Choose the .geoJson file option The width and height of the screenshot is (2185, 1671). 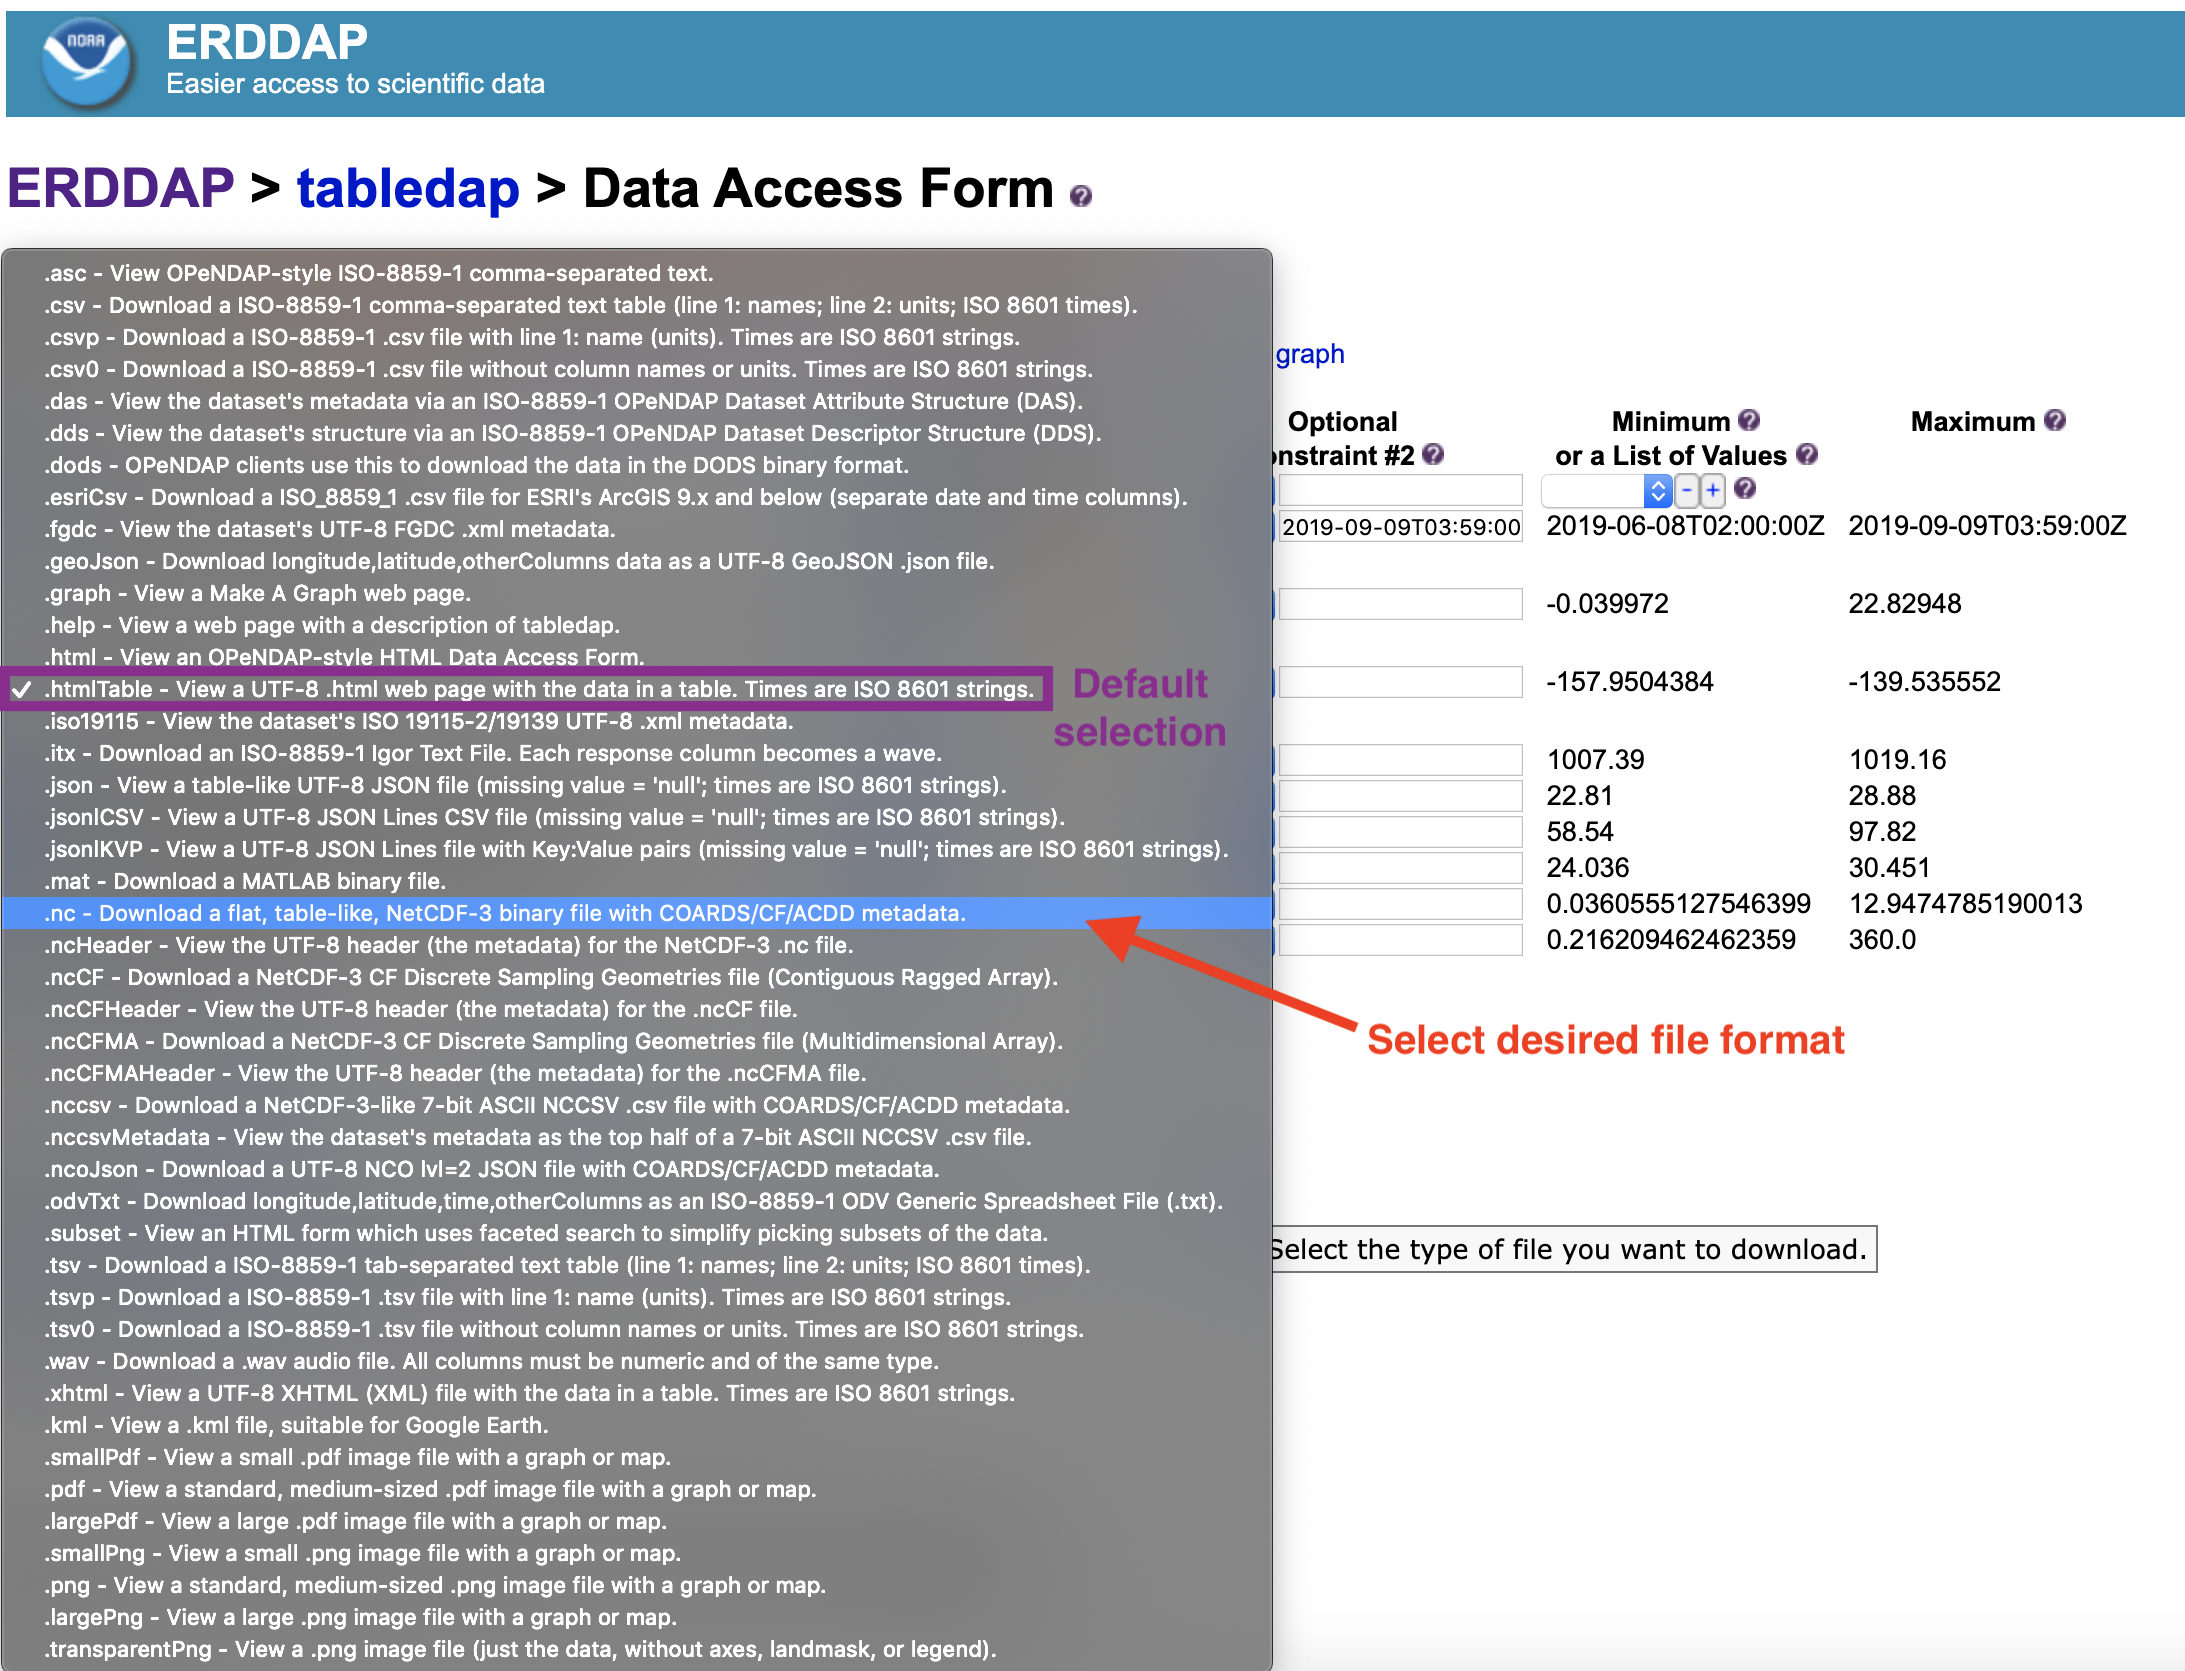tap(636, 561)
